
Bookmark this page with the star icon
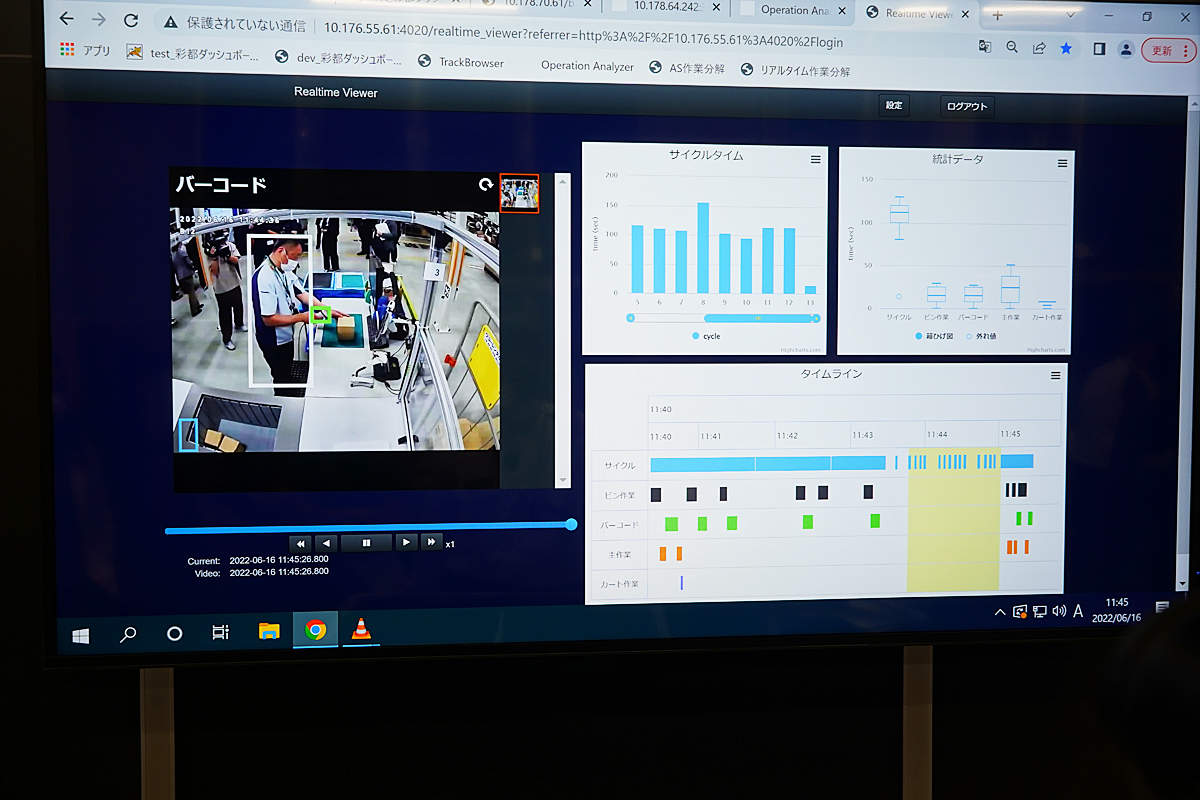[x=1066, y=48]
